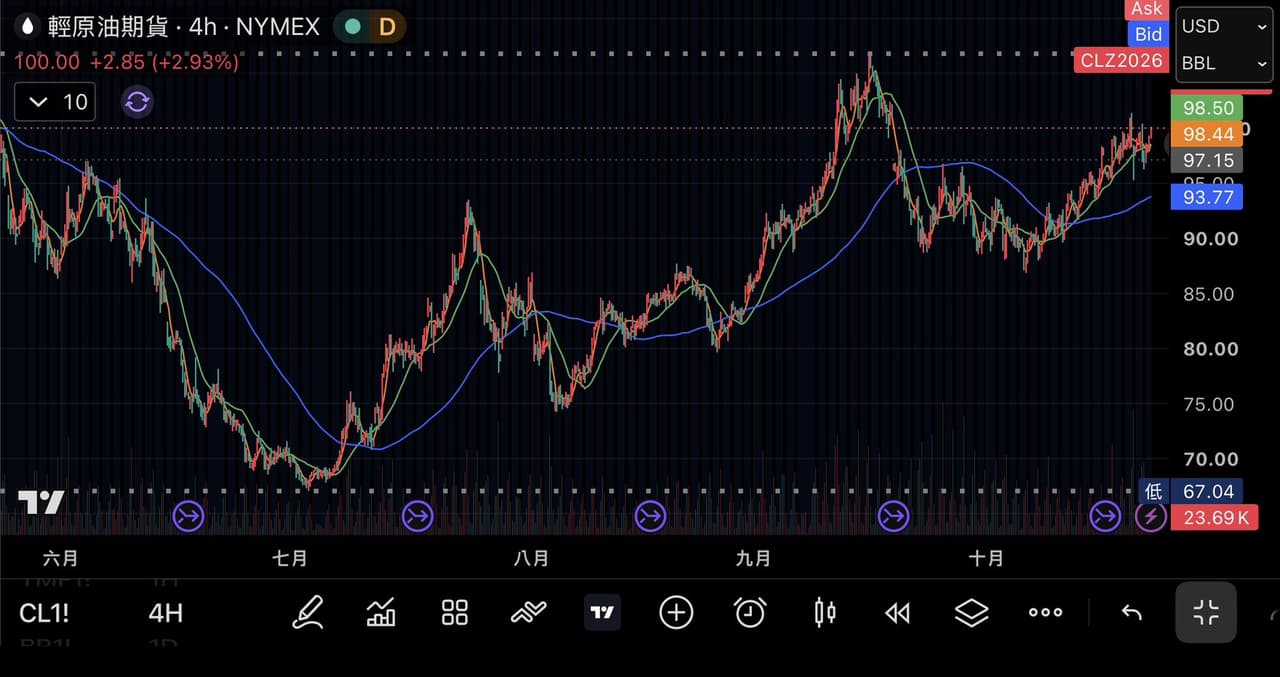Tap the four-square grid layout icon
The width and height of the screenshot is (1280, 677).
pyautogui.click(x=455, y=612)
